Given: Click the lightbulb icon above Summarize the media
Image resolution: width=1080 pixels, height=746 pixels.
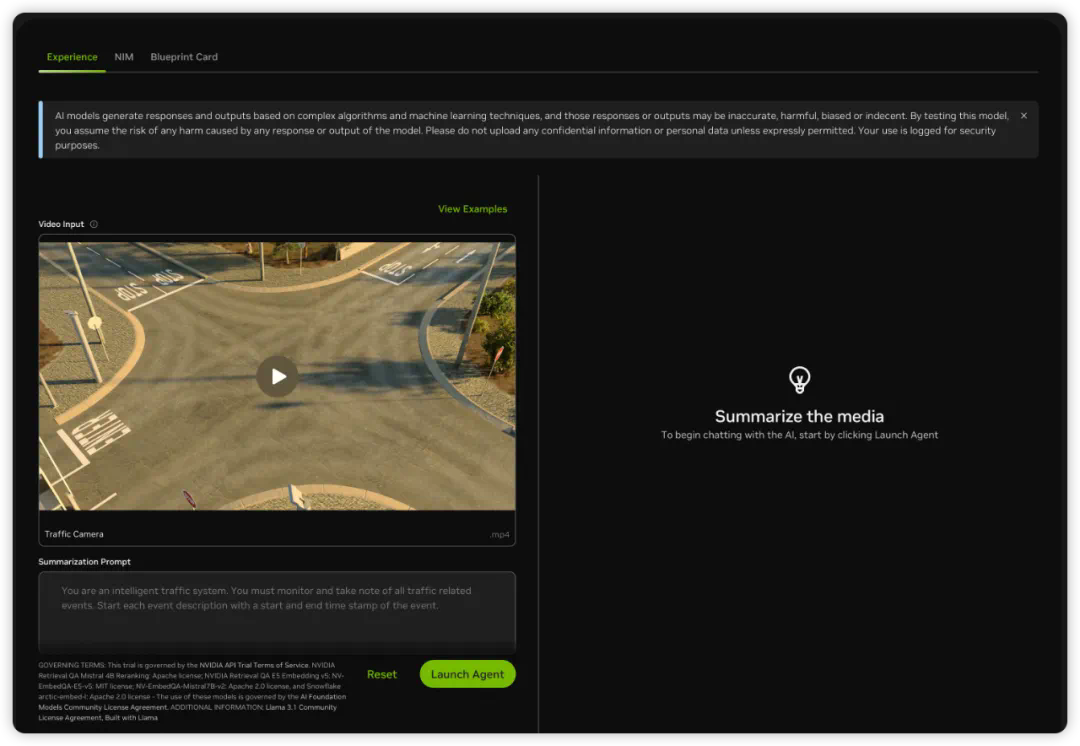Looking at the screenshot, I should point(799,380).
